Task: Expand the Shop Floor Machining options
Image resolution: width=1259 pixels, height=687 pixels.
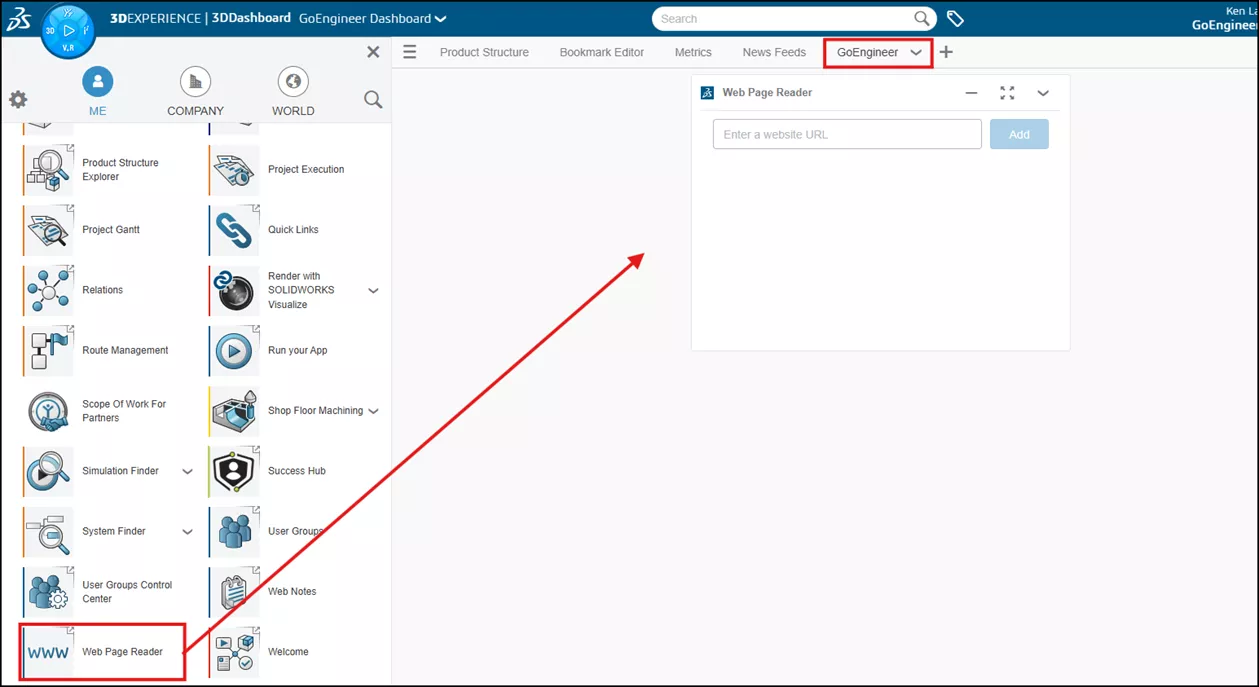Action: (372, 410)
